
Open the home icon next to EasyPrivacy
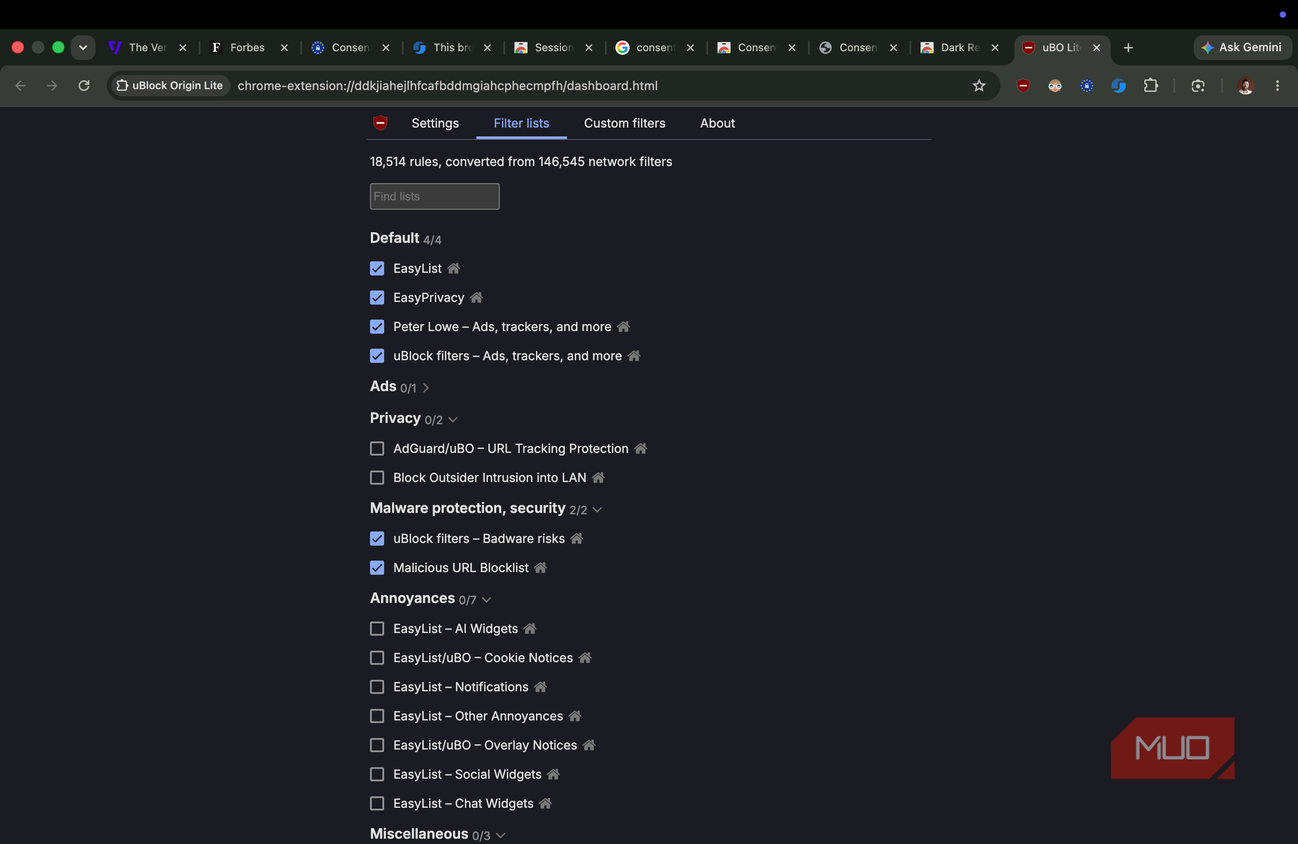477,297
